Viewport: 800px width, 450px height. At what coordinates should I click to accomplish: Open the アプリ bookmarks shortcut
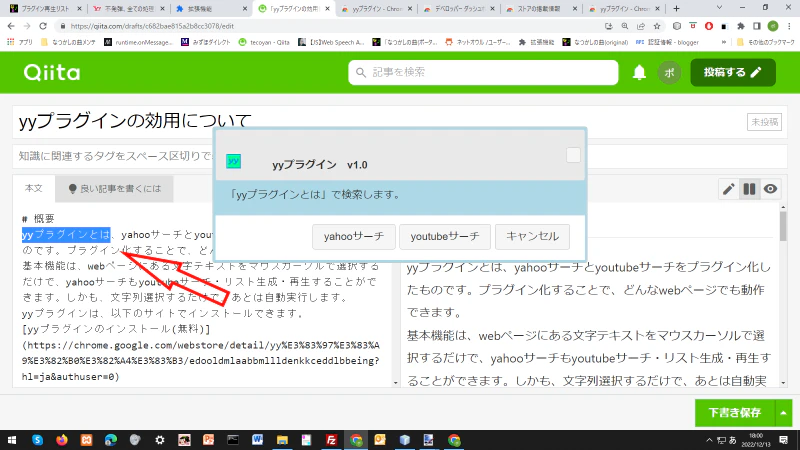20,42
